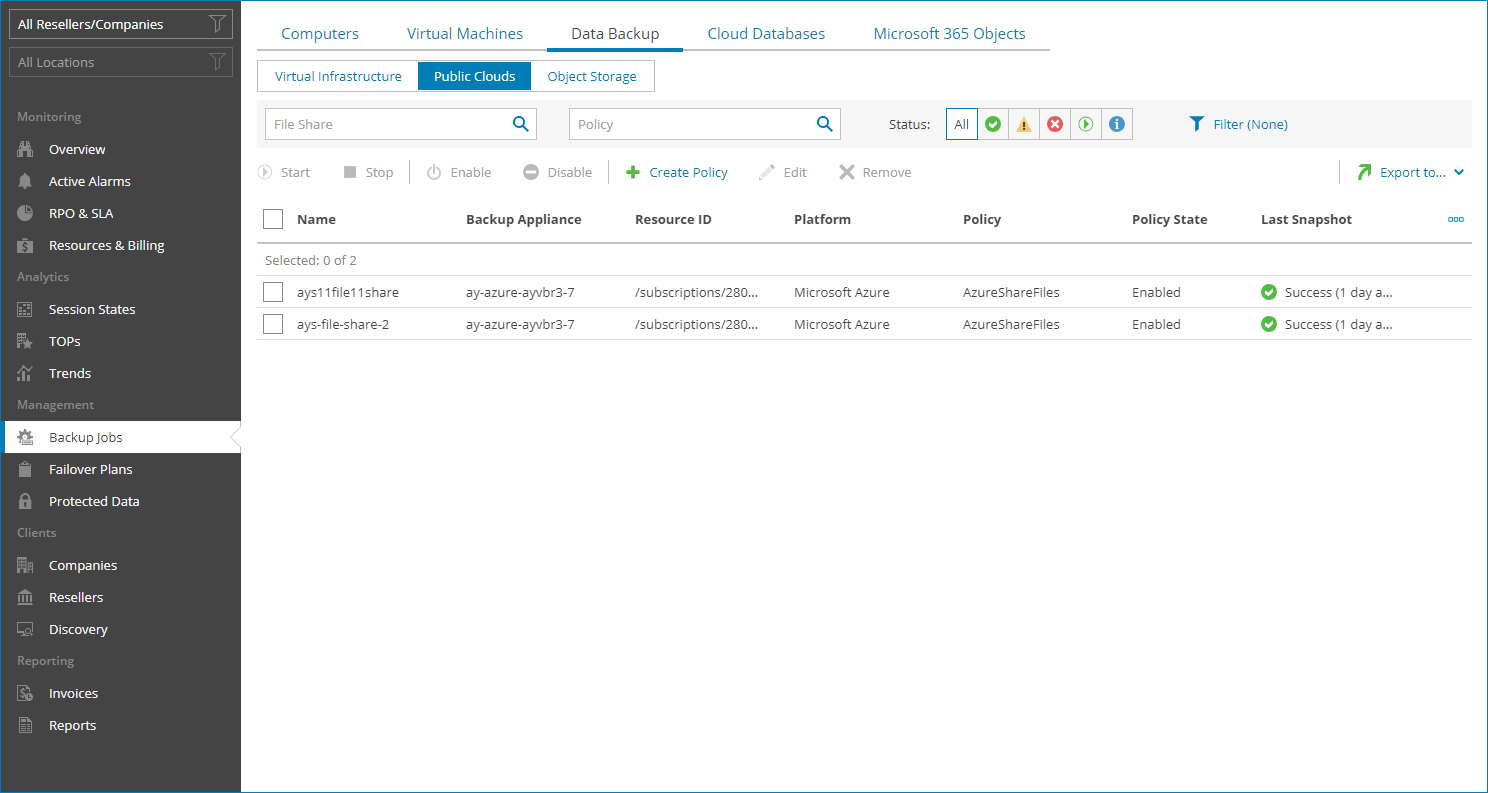Open Active Alarms in the sidebar
The height and width of the screenshot is (793, 1488).
(x=89, y=181)
